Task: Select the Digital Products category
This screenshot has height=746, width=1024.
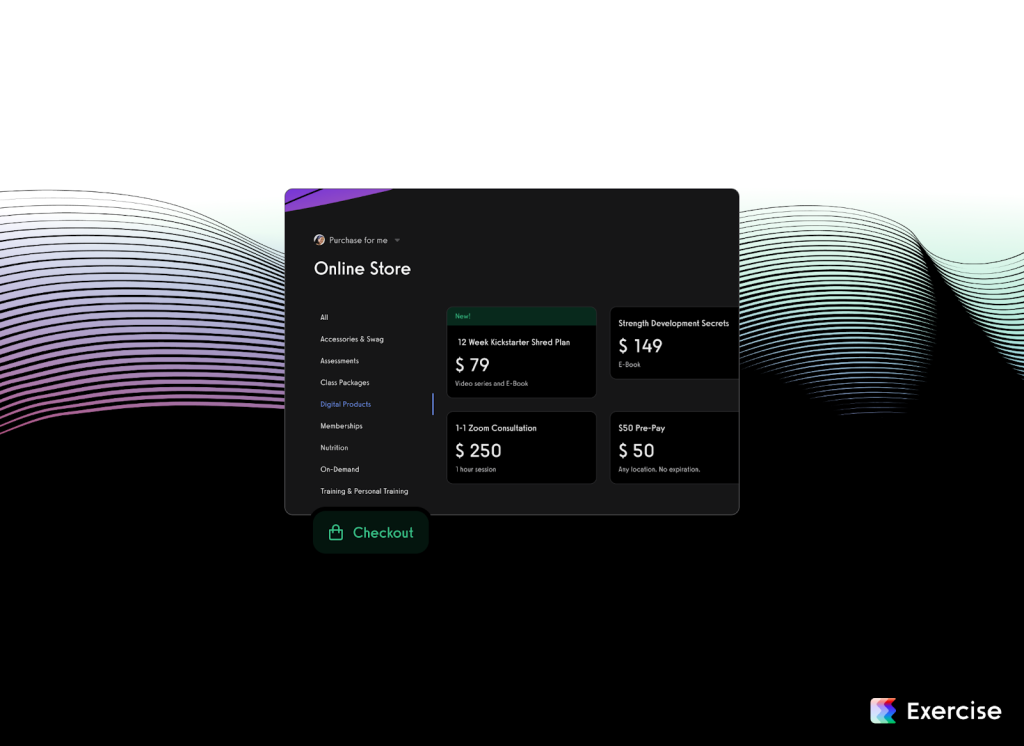Action: tap(346, 405)
